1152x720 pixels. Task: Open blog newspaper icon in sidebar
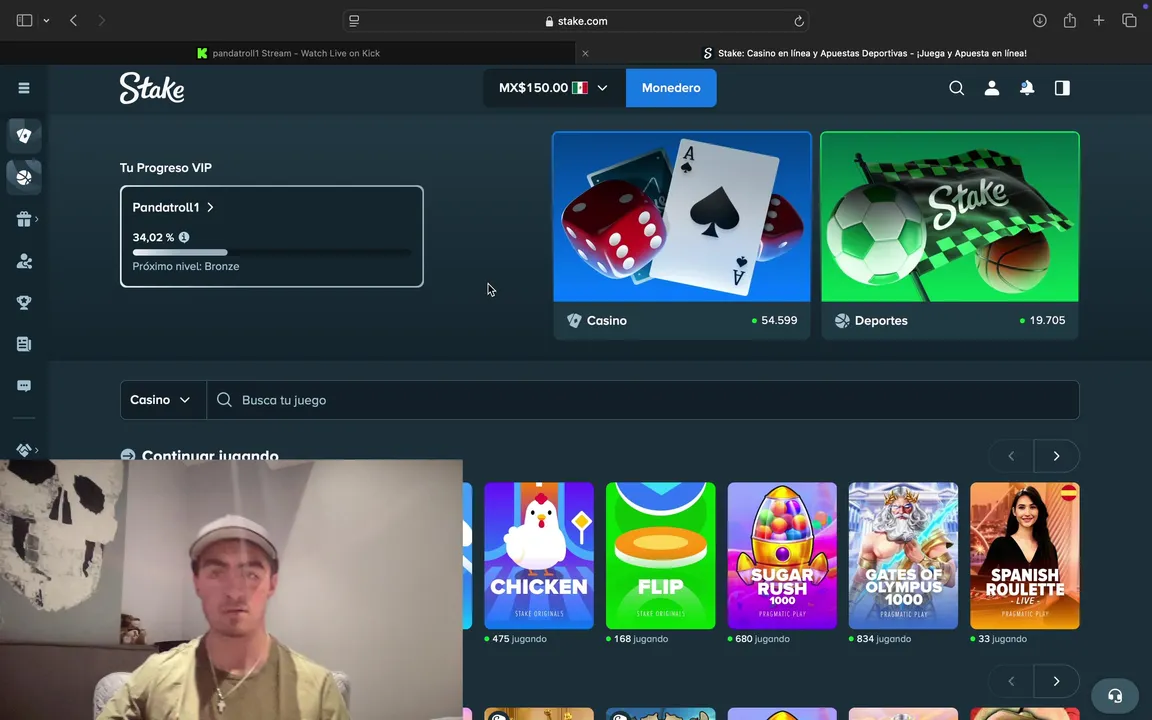(x=24, y=344)
